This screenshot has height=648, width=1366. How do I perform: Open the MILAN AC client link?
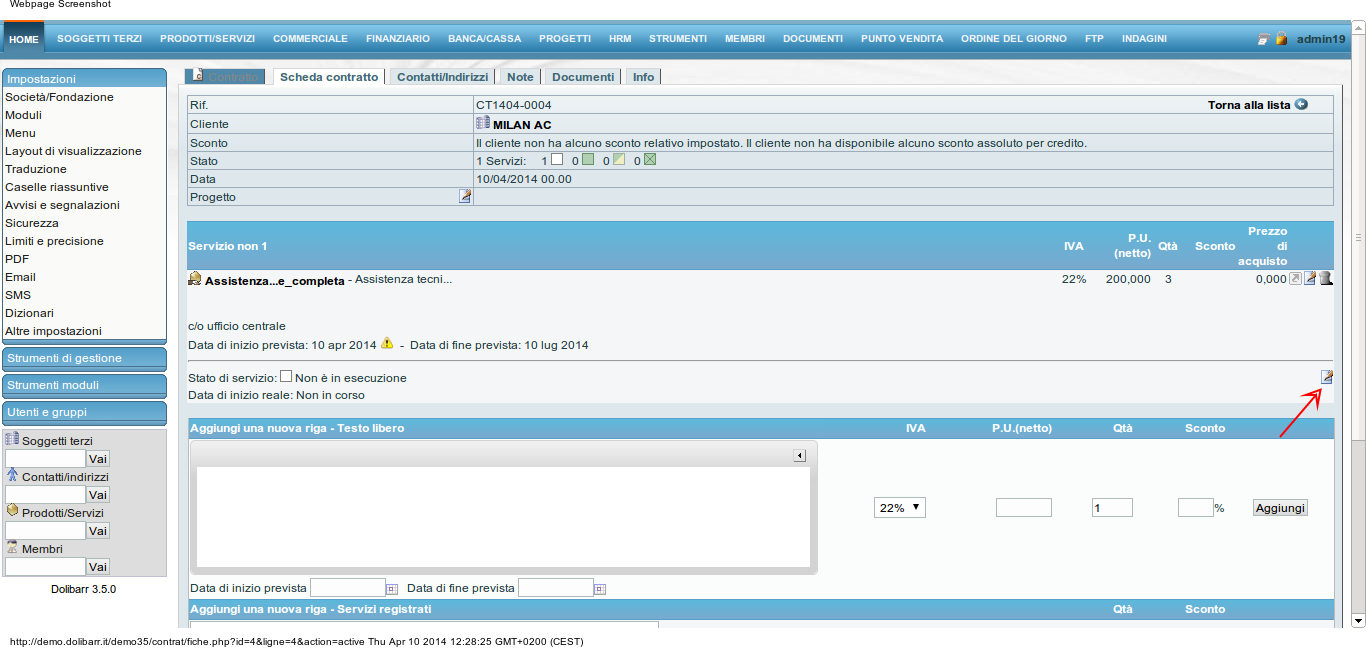point(521,125)
